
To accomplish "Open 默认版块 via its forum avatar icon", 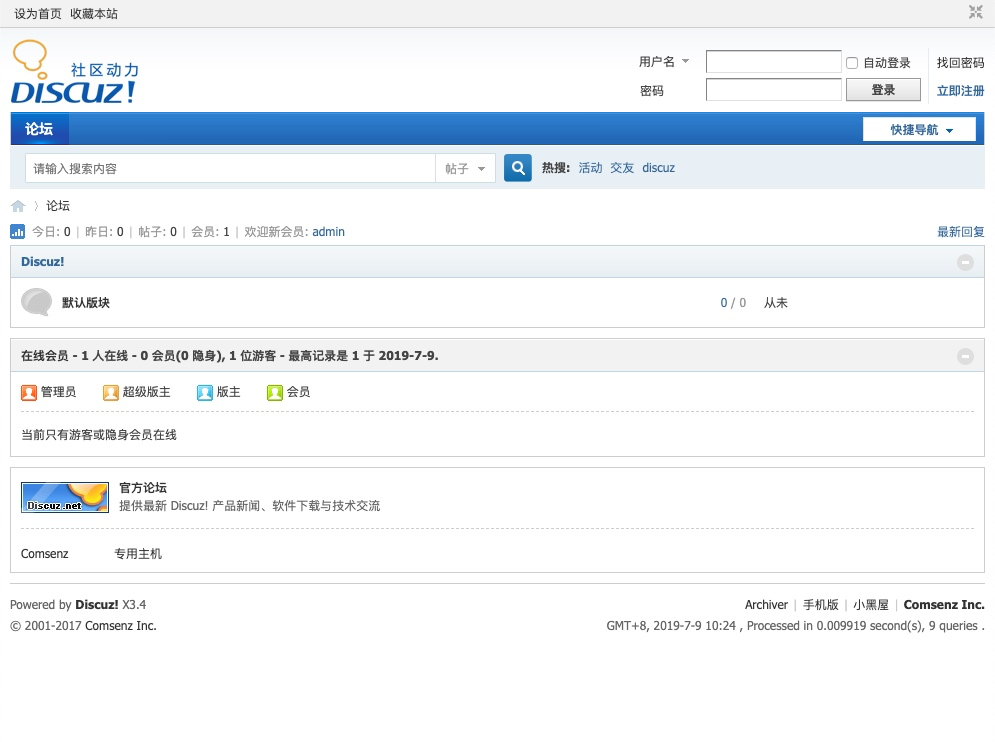I will pyautogui.click(x=36, y=302).
